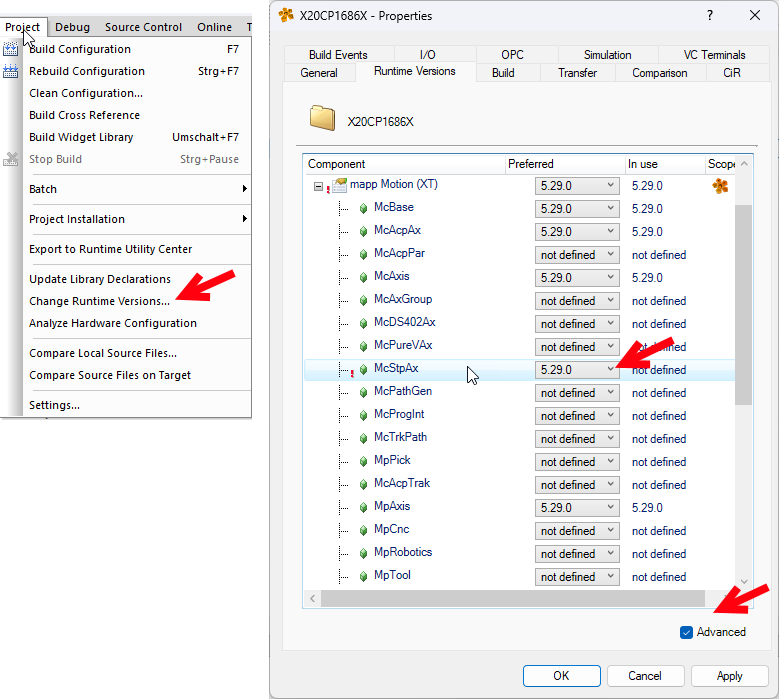The width and height of the screenshot is (779, 699).
Task: Click the green MpRobotics component icon
Action: click(x=364, y=553)
